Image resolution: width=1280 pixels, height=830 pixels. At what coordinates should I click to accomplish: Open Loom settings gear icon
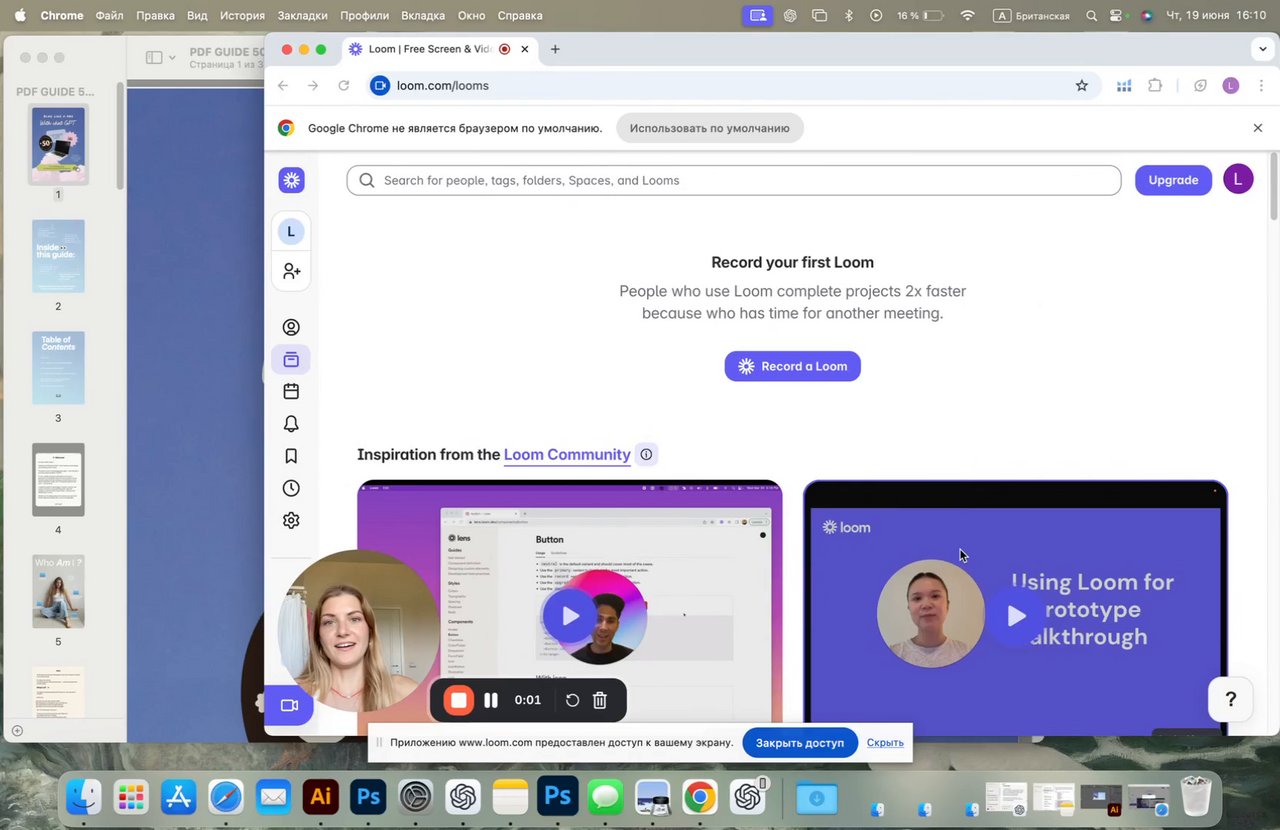[291, 520]
